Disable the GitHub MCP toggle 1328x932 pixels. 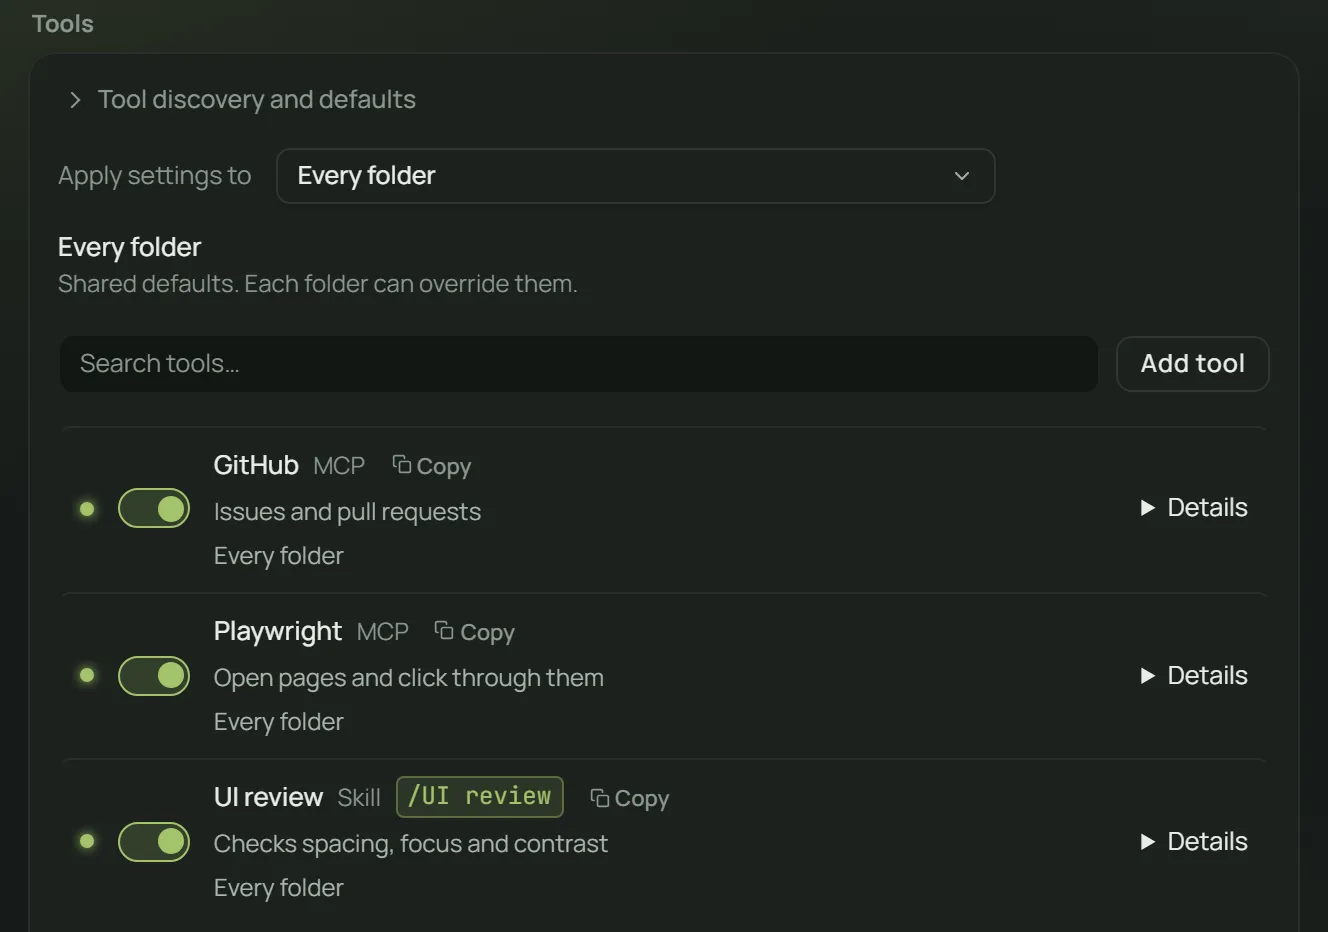(x=154, y=508)
